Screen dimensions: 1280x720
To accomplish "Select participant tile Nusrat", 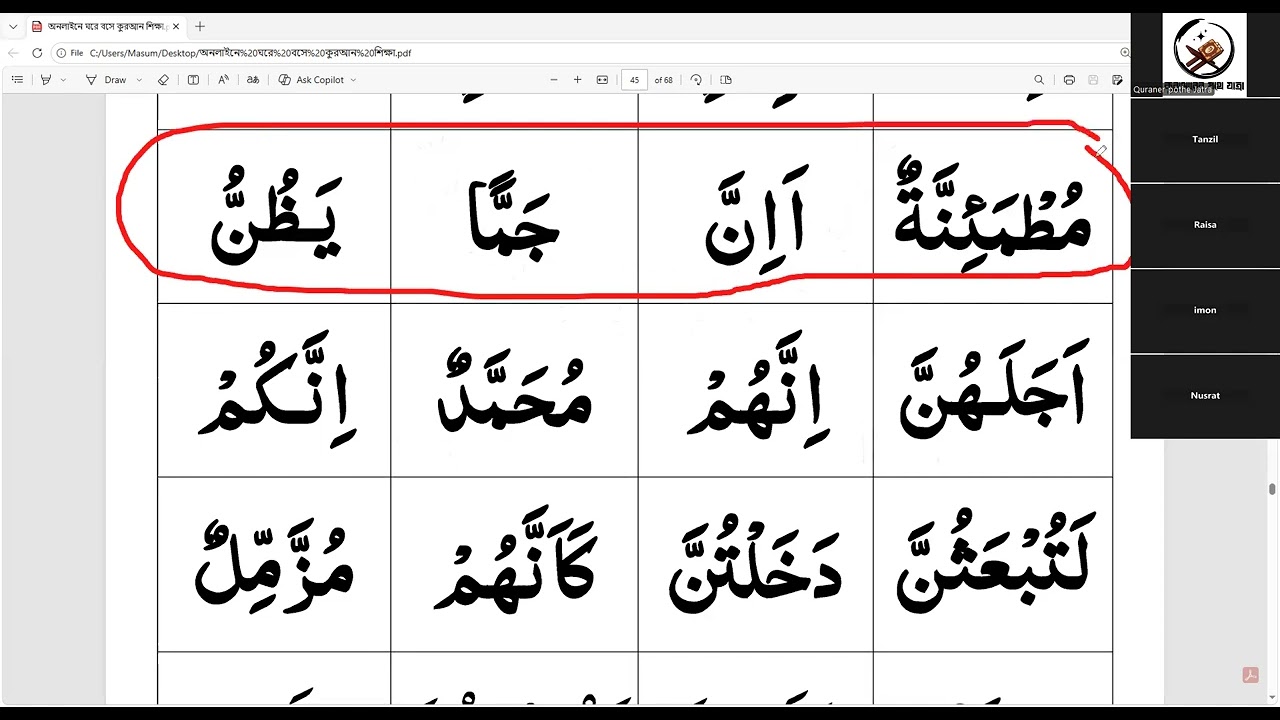I will pyautogui.click(x=1205, y=396).
